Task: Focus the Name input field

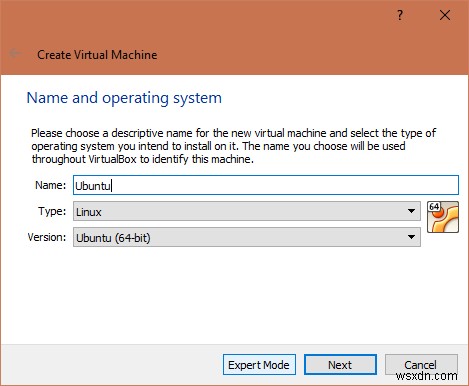Action: tap(266, 185)
